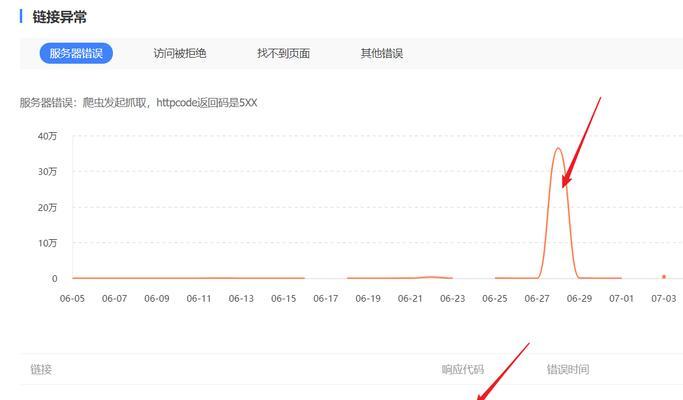The image size is (683, 400).
Task: Click the 服务器错误 httpcode 5XX description text
Action: coord(139,103)
